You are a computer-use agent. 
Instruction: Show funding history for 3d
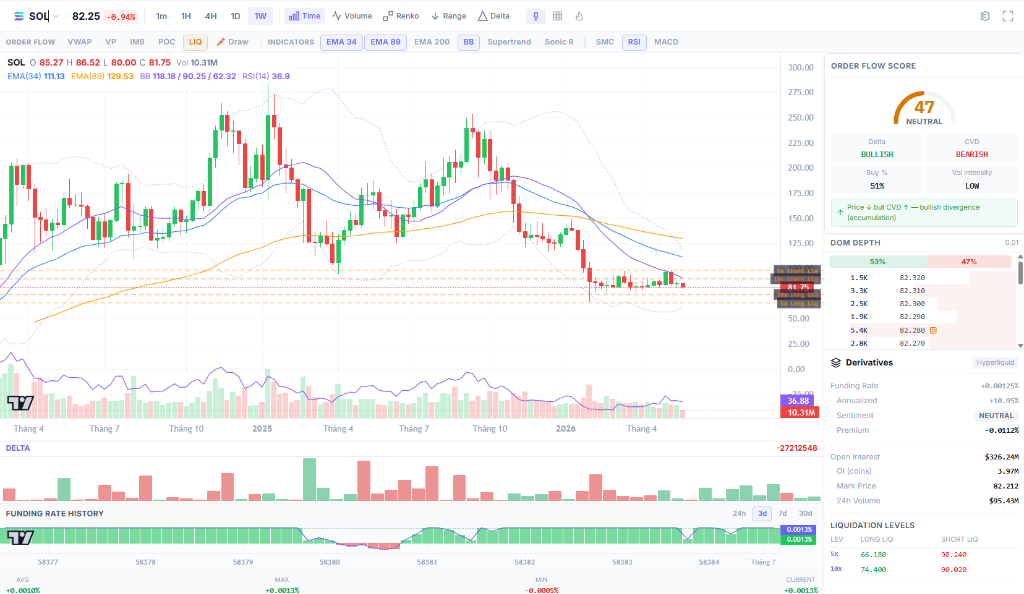click(x=762, y=514)
